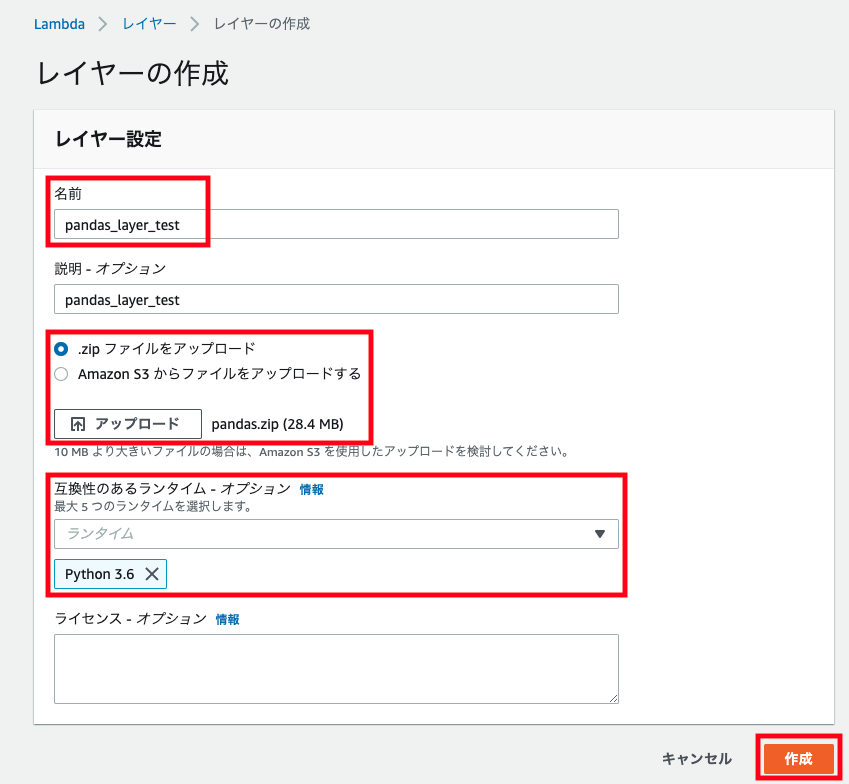Open the Lambda breadcrumb link
This screenshot has width=849, height=784.
coord(59,24)
